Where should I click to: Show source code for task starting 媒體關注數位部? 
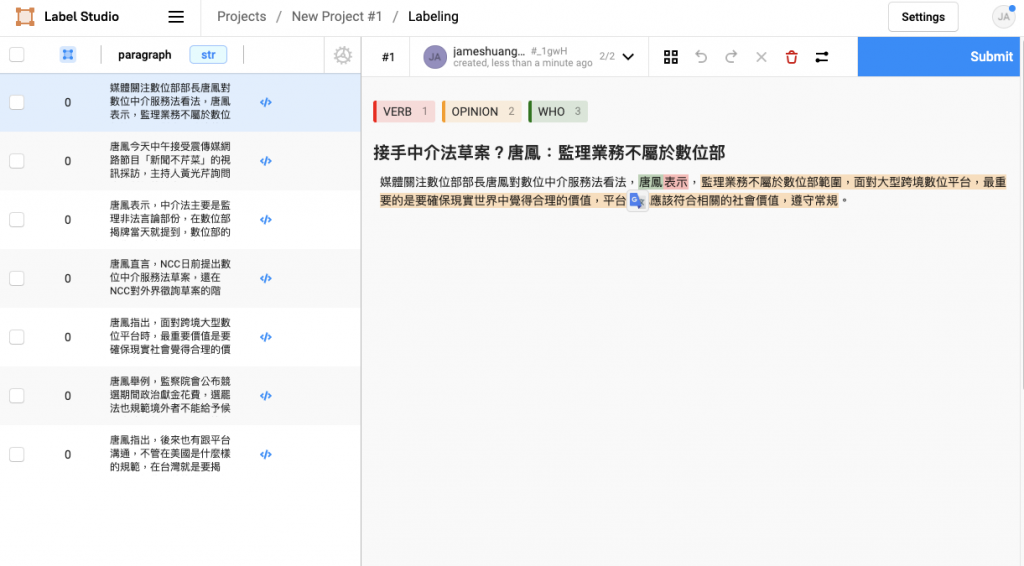tap(266, 102)
